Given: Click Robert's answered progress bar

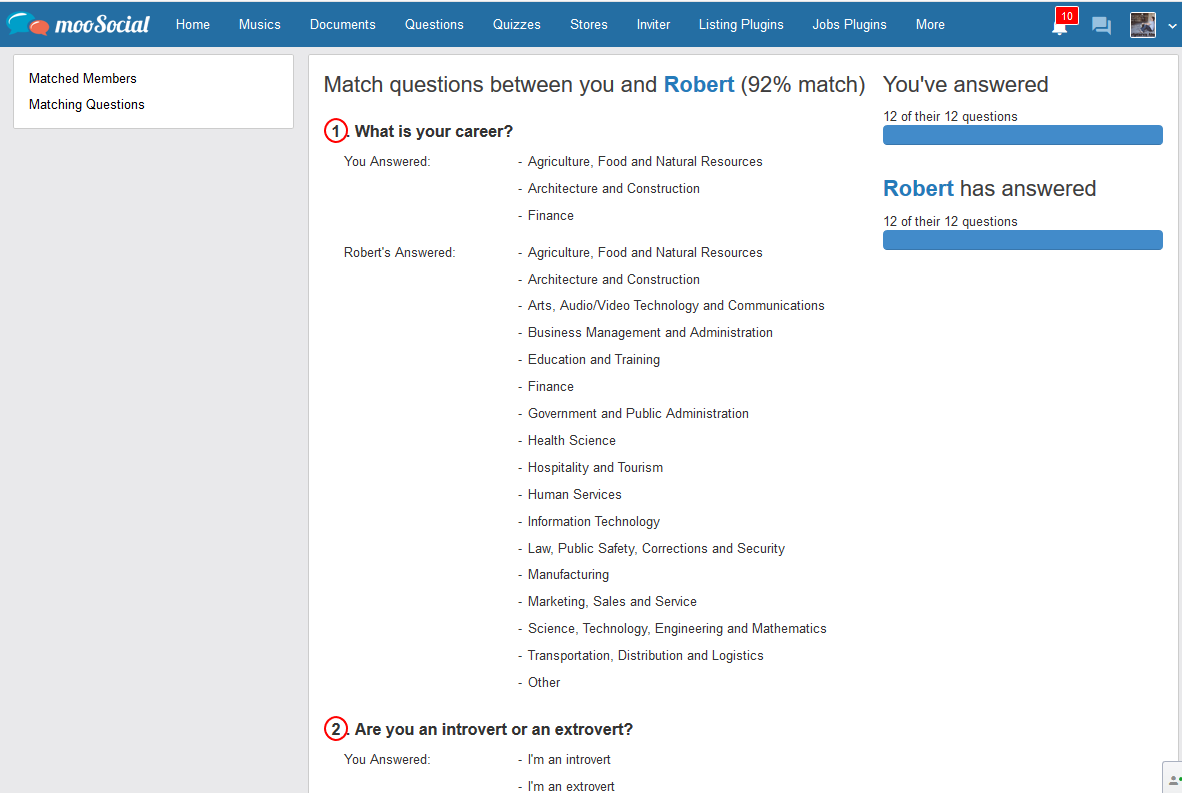Looking at the screenshot, I should click(x=1023, y=240).
